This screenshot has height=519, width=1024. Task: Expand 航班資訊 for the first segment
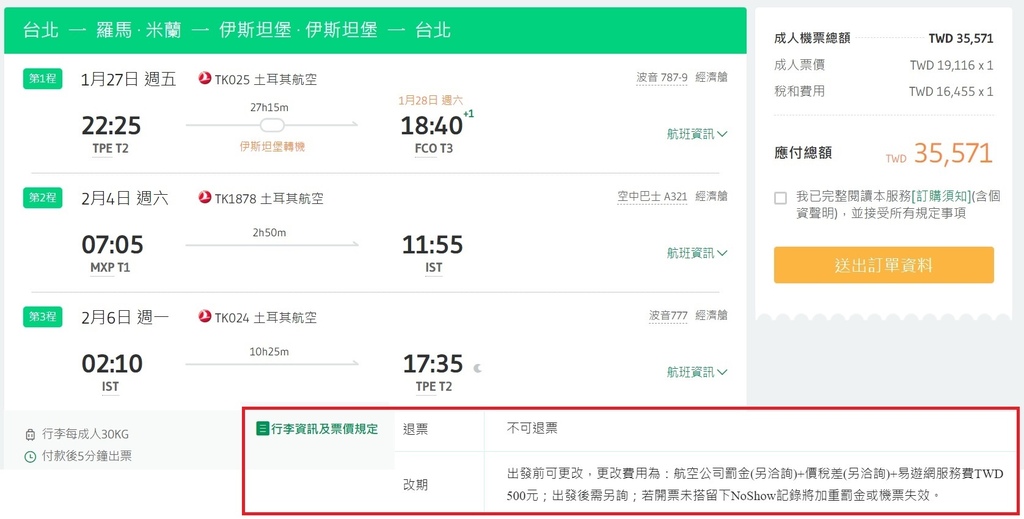click(697, 134)
